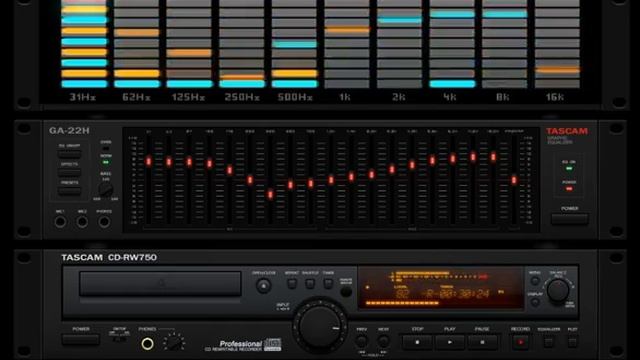Viewport: 640px width, 360px height.
Task: Click the CD-RW750 Power button
Action: 80,340
